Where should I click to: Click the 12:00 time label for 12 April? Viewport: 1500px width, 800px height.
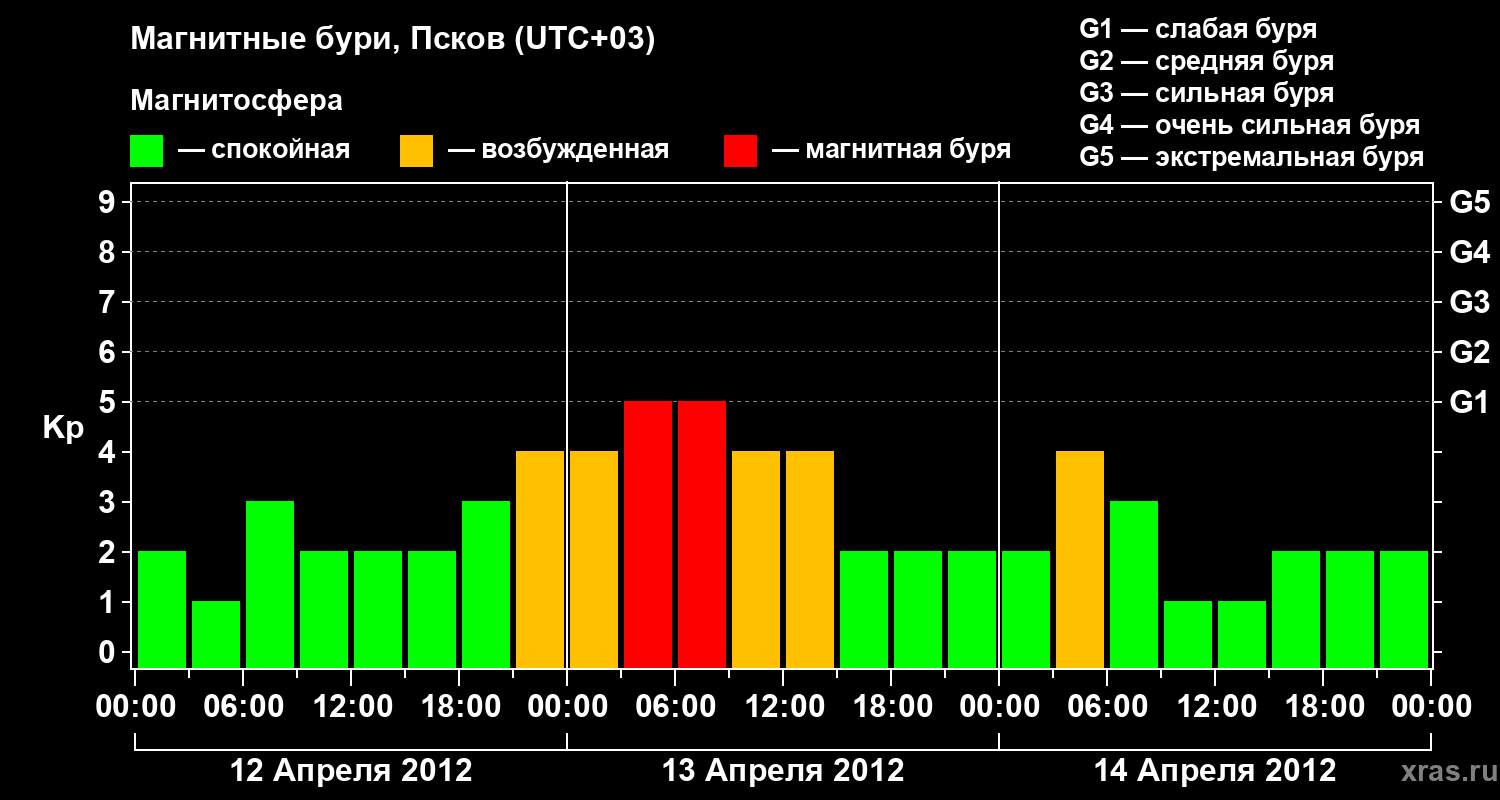351,706
